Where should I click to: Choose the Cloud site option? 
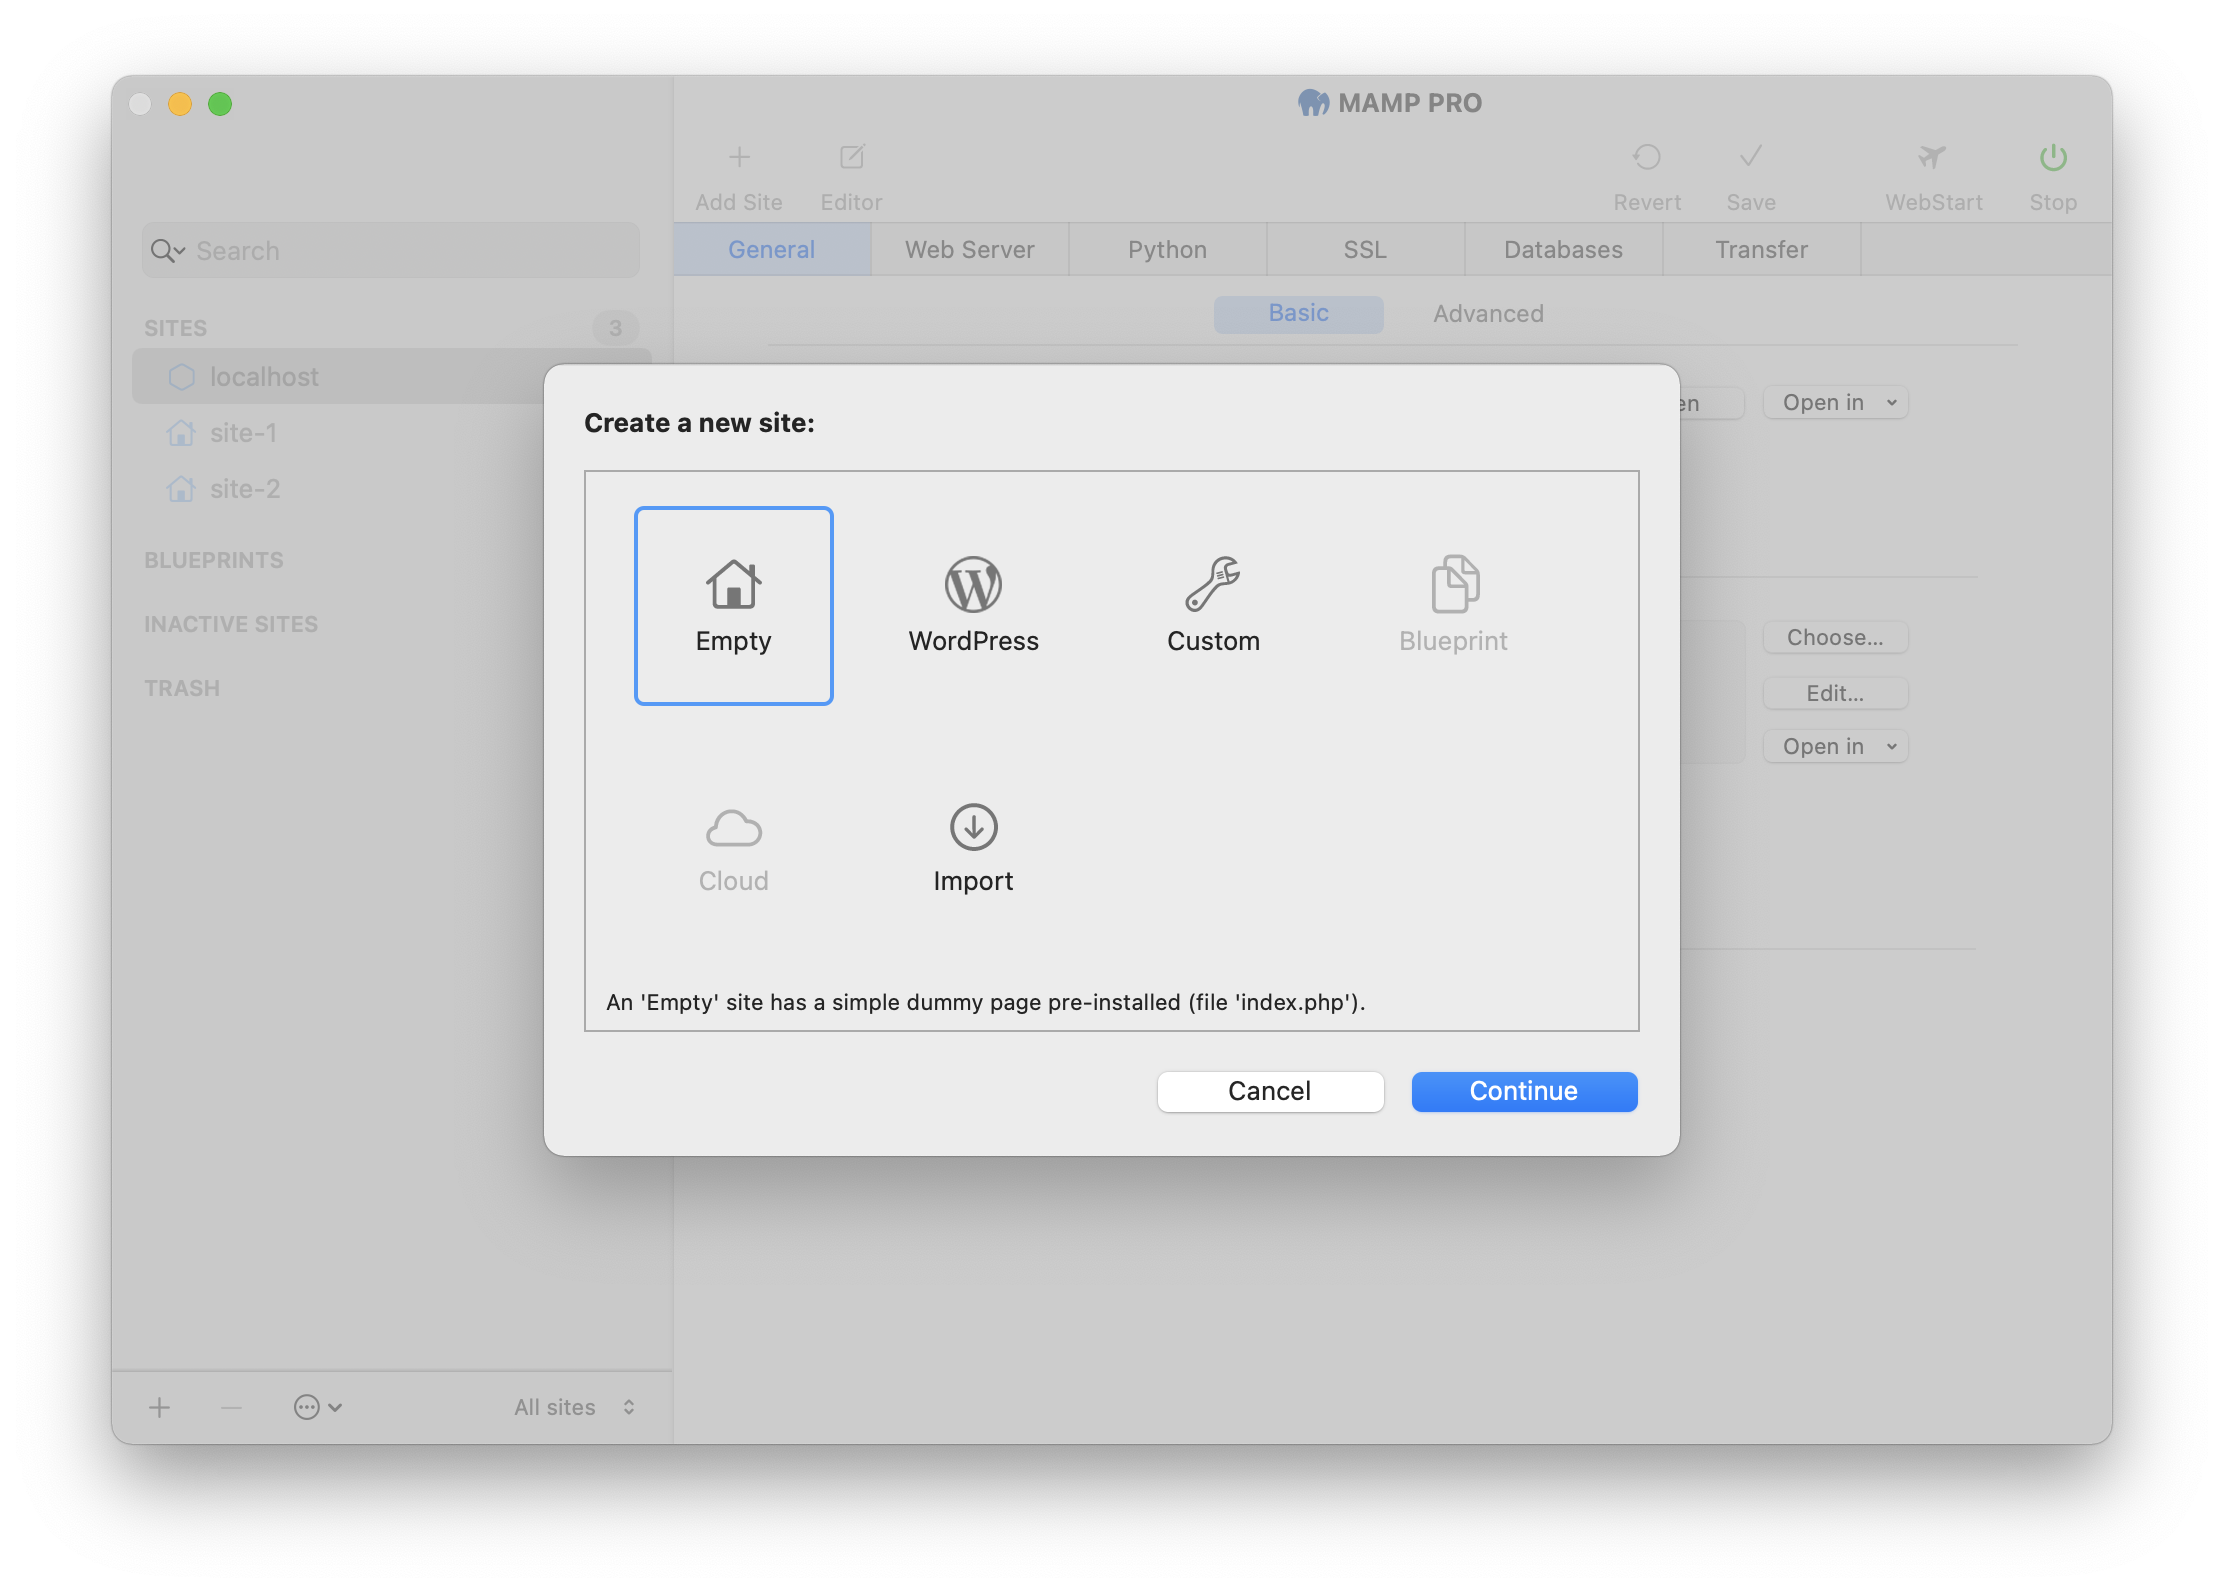point(733,848)
